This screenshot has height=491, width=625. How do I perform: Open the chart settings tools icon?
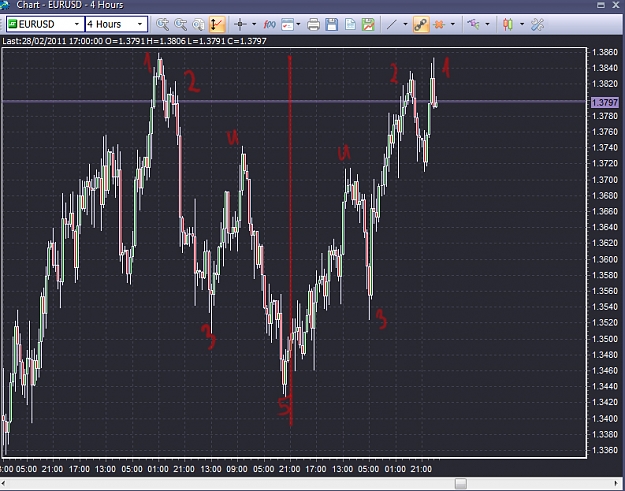537,24
